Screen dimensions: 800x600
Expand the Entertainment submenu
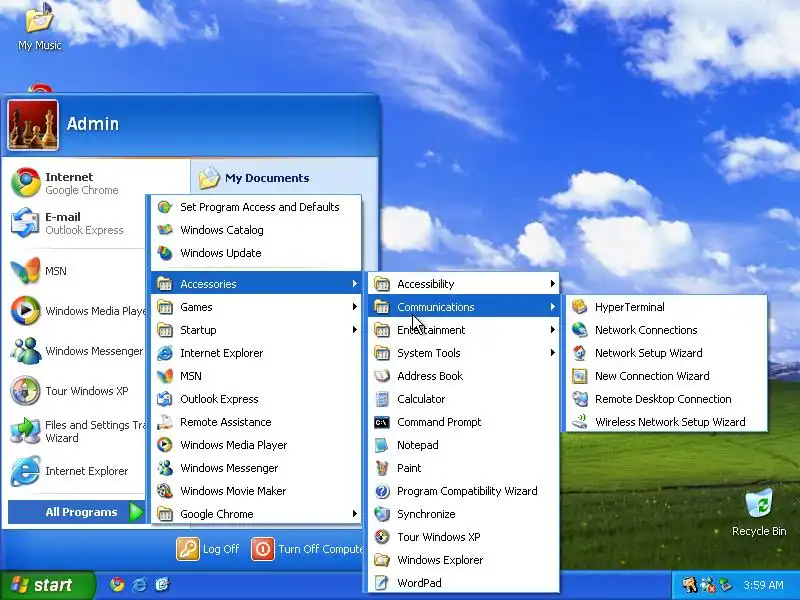pos(463,330)
